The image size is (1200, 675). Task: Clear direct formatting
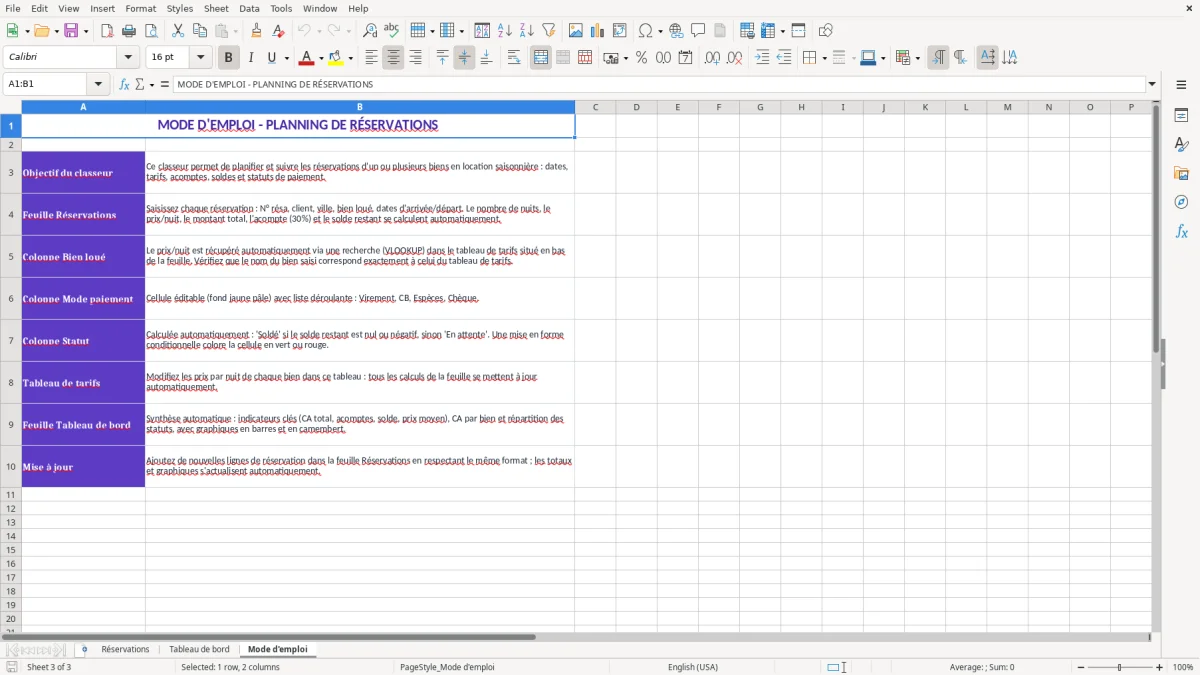(x=278, y=31)
